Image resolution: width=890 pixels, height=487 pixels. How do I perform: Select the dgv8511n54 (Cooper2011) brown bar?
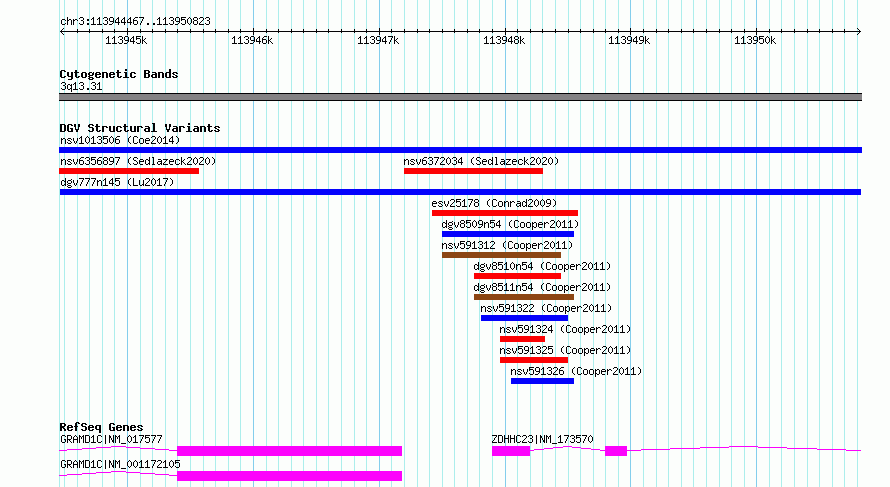524,297
